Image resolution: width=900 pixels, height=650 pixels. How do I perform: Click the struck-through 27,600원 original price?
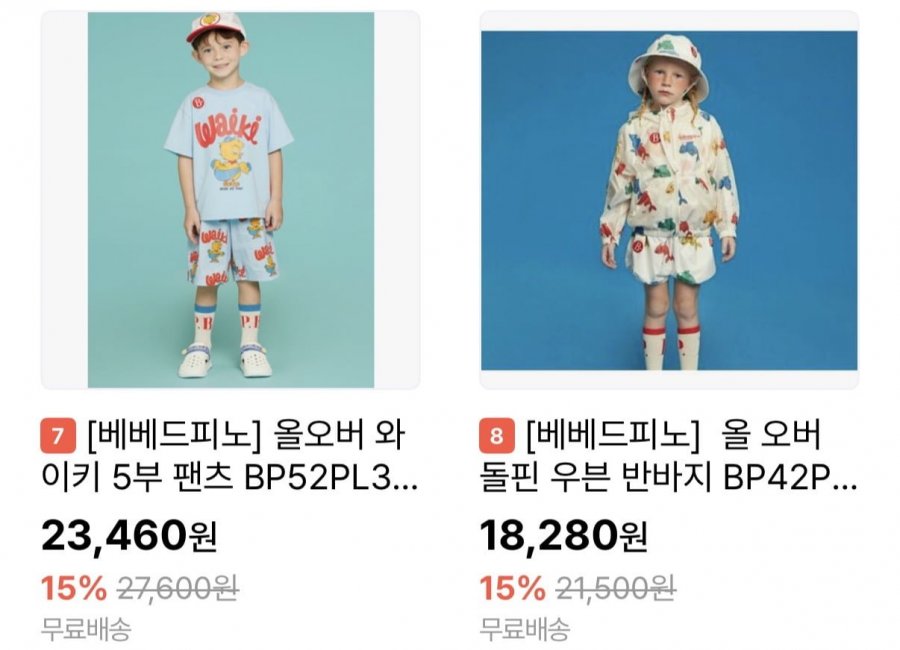click(x=178, y=588)
